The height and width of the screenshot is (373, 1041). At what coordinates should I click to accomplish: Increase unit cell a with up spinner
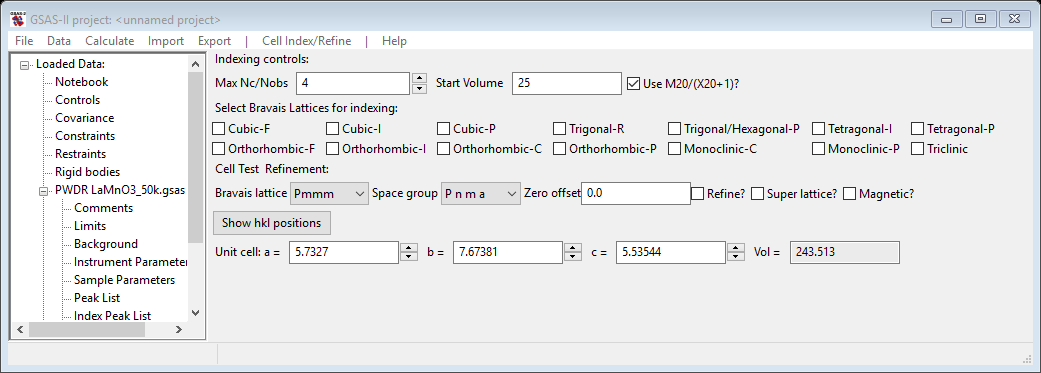click(x=408, y=248)
